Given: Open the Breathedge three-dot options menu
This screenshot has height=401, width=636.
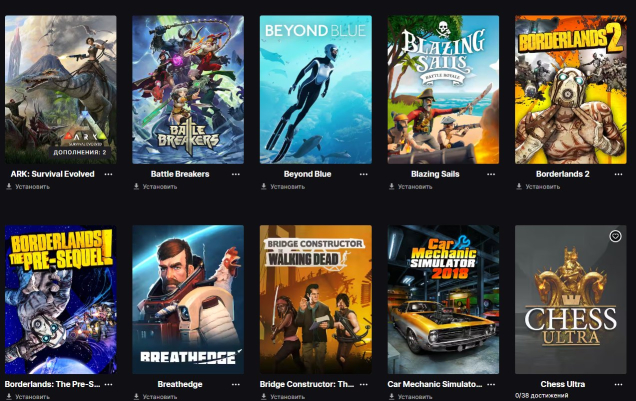Looking at the screenshot, I should [236, 384].
